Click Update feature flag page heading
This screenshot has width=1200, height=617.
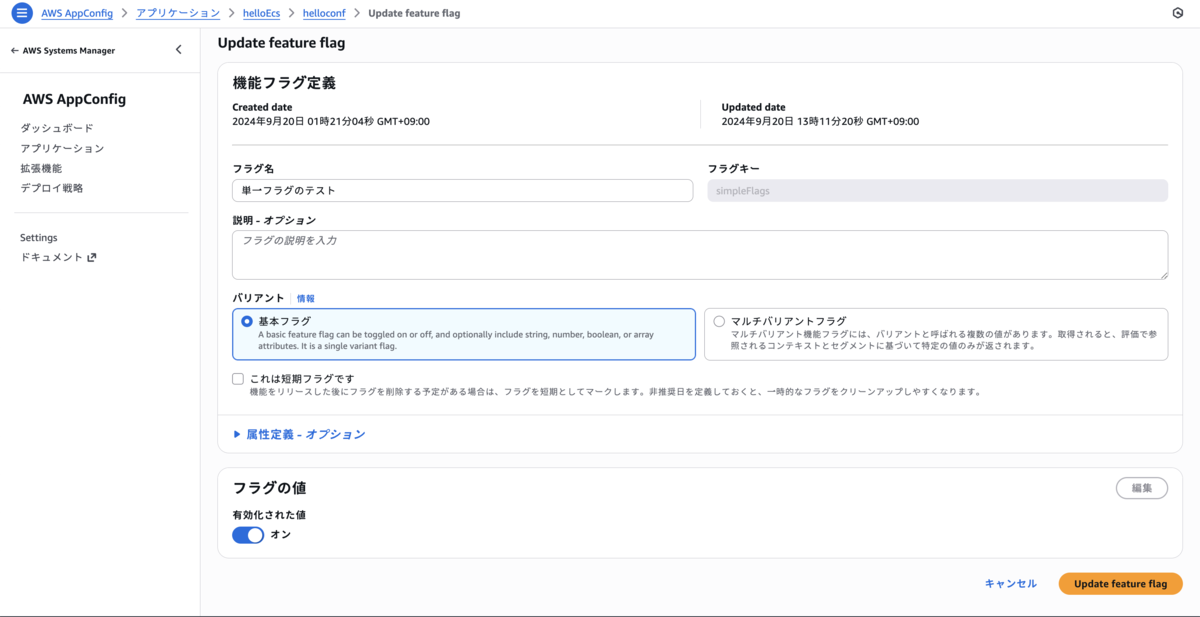point(281,43)
